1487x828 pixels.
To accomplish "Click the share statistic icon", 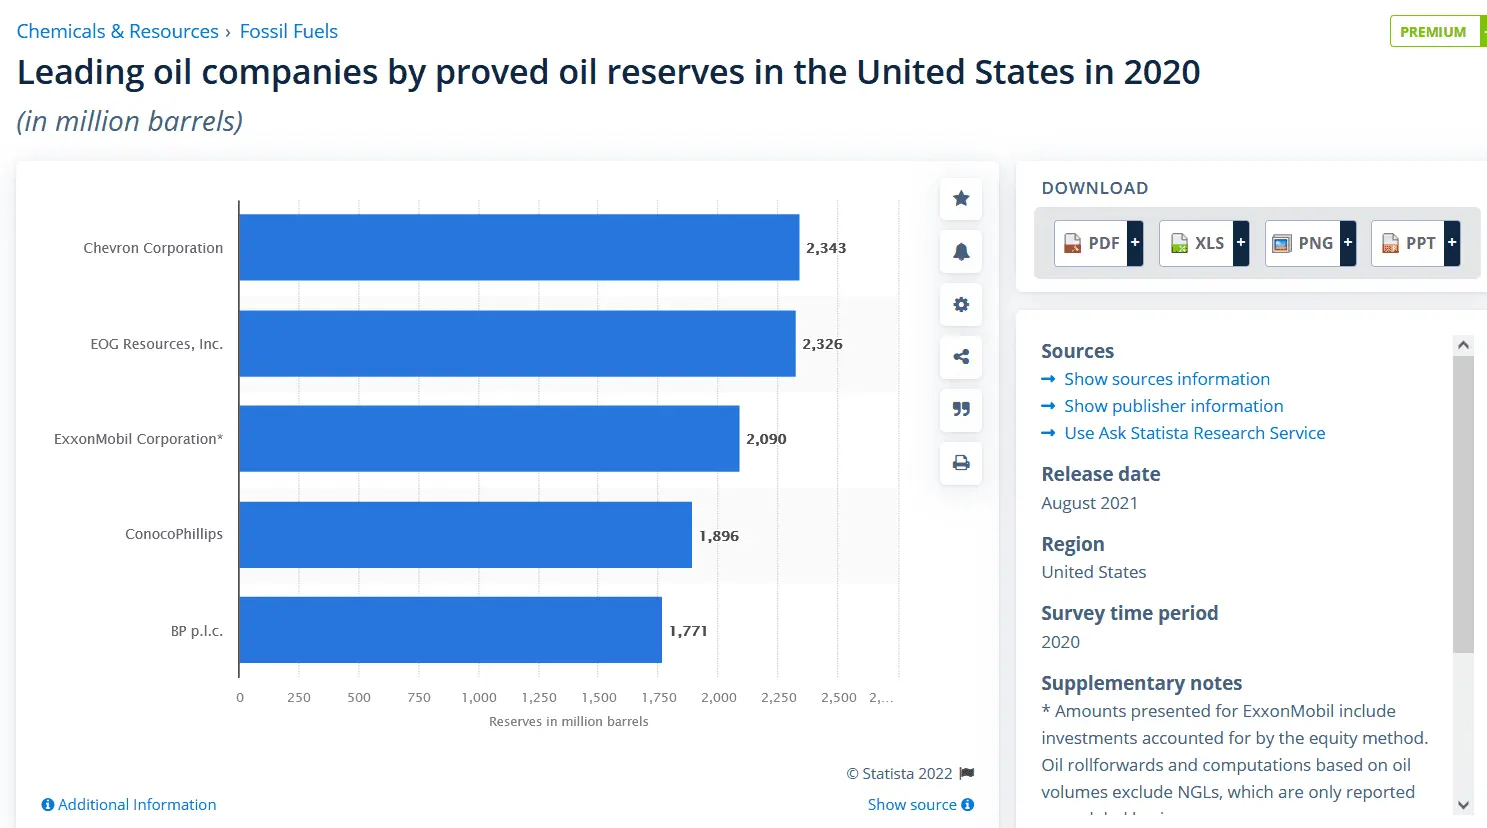I will (961, 357).
